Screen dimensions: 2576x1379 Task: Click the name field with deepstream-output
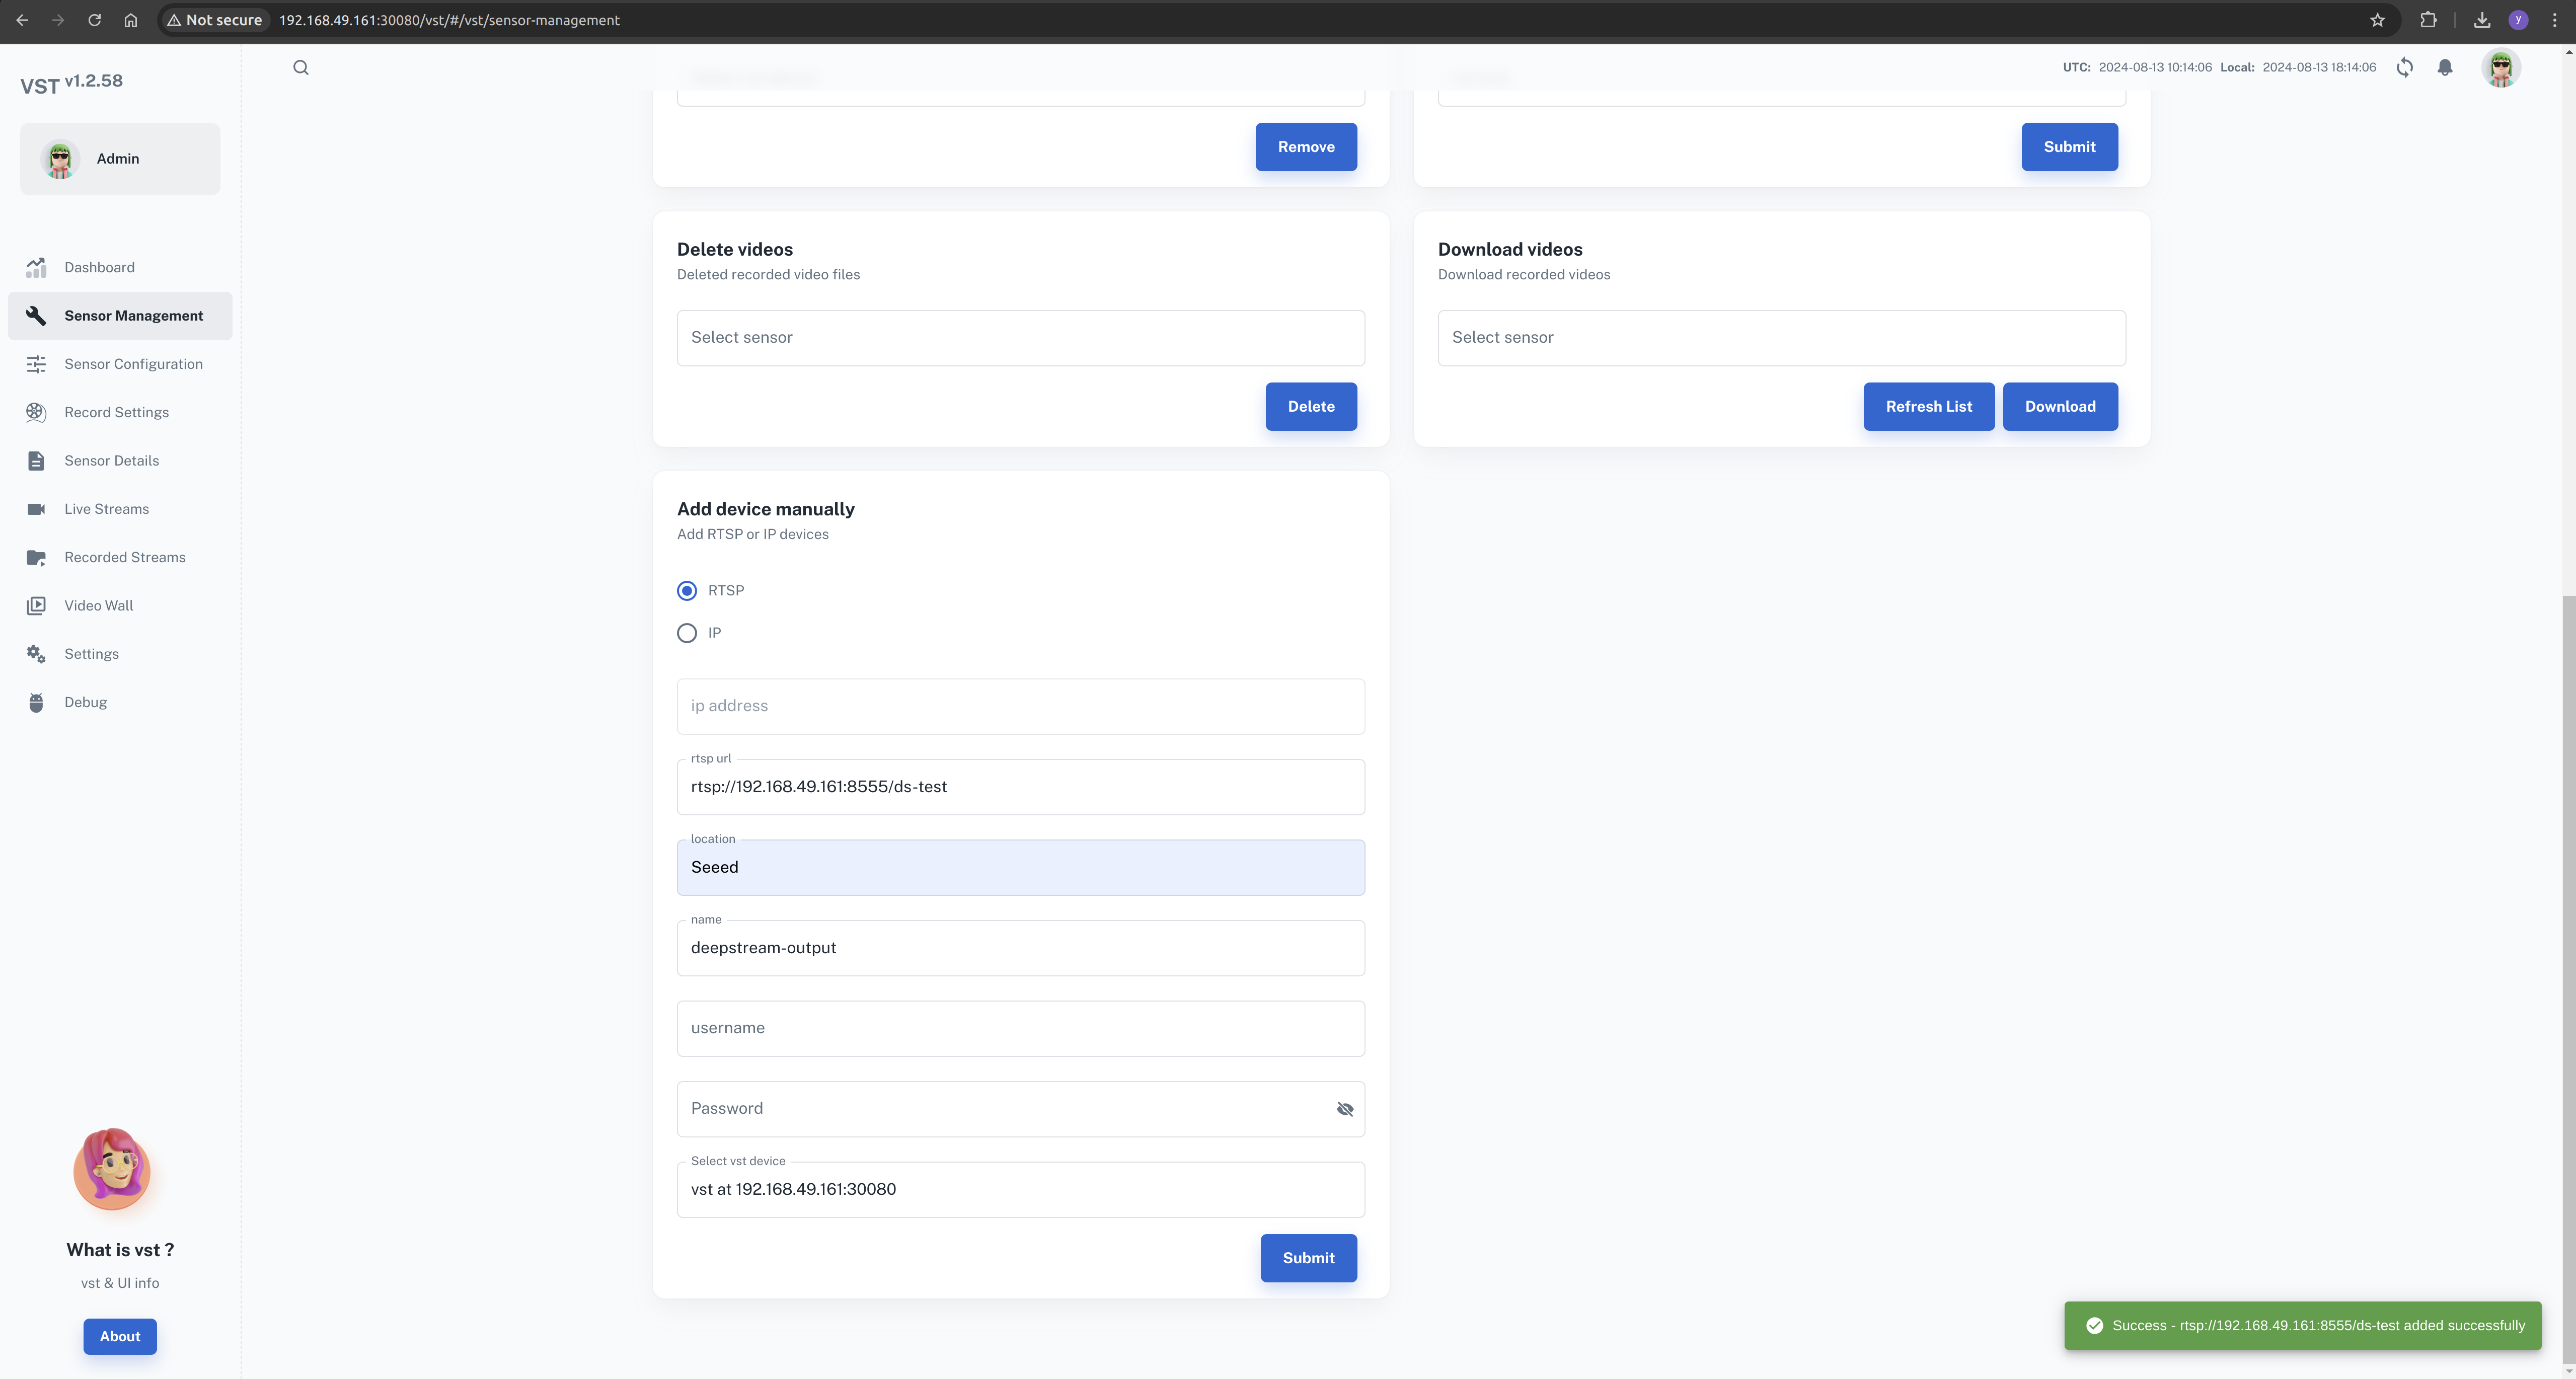point(1021,948)
